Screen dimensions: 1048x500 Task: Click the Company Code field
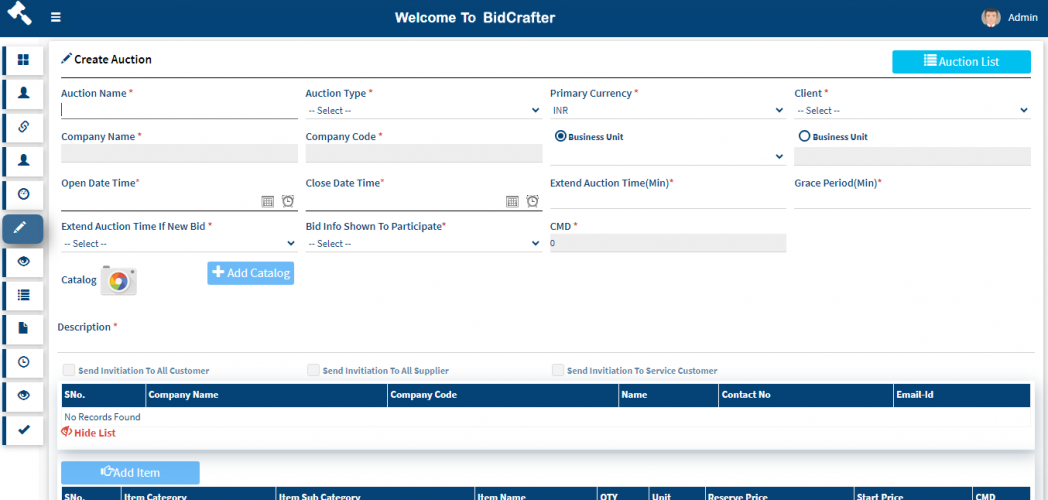424,154
